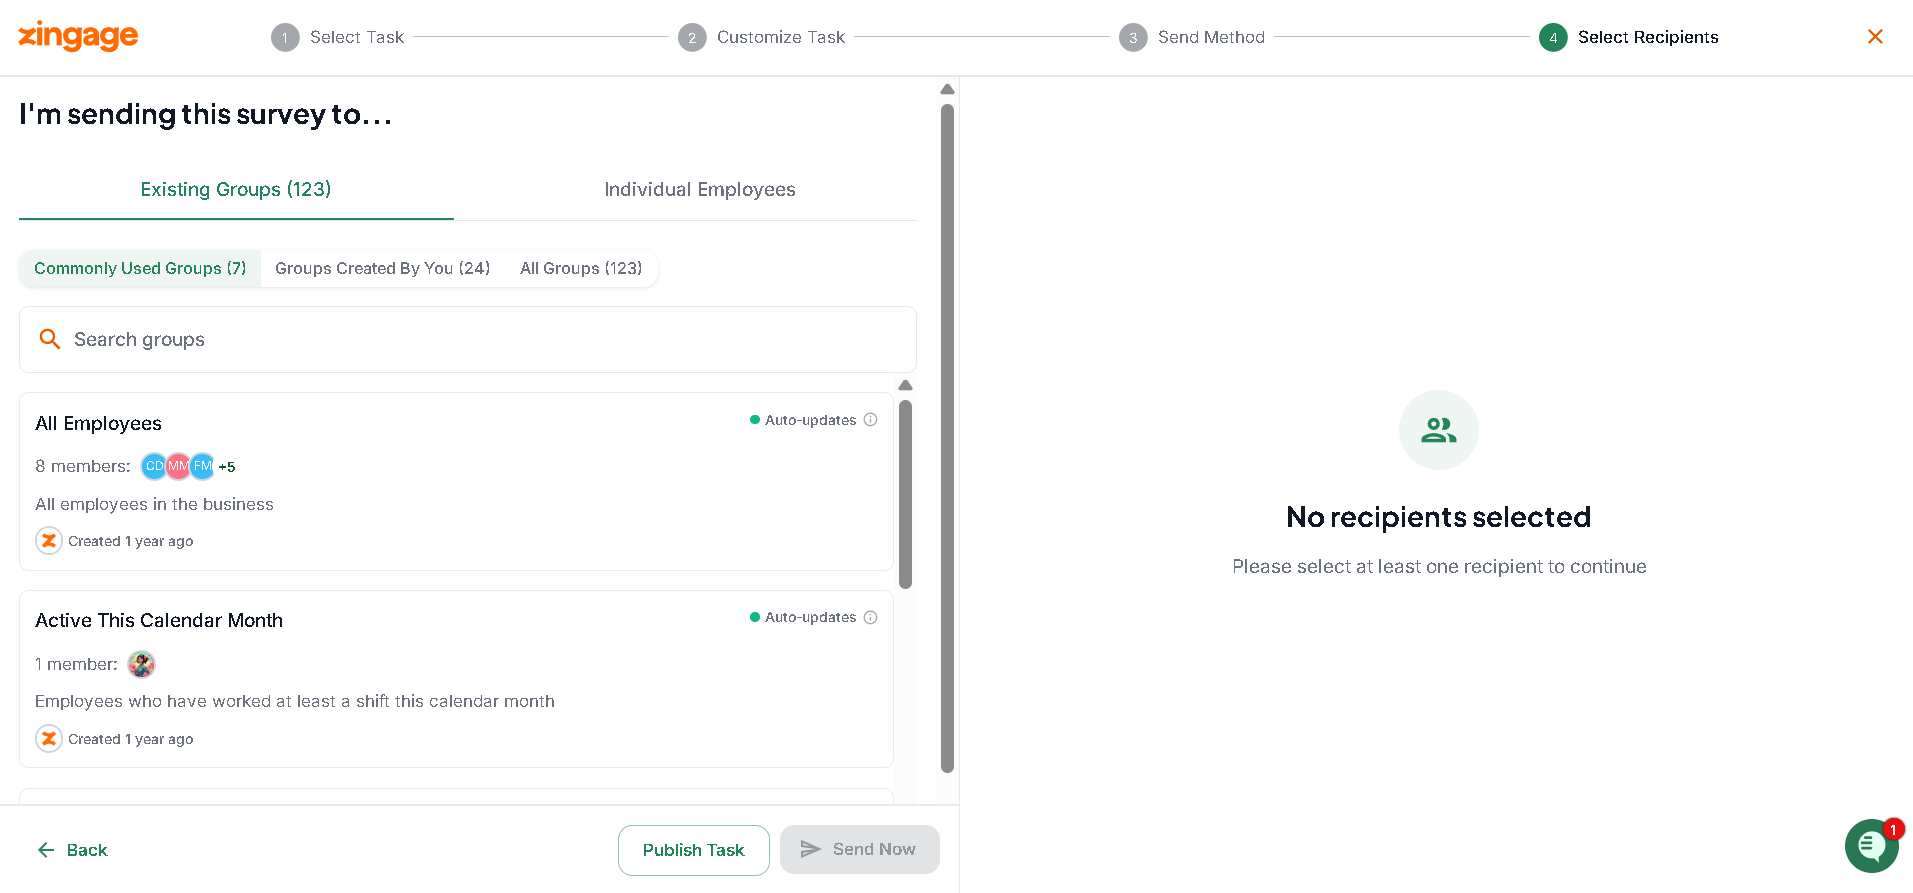
Task: Click Zingage creator icon on All Employees card
Action: point(49,541)
